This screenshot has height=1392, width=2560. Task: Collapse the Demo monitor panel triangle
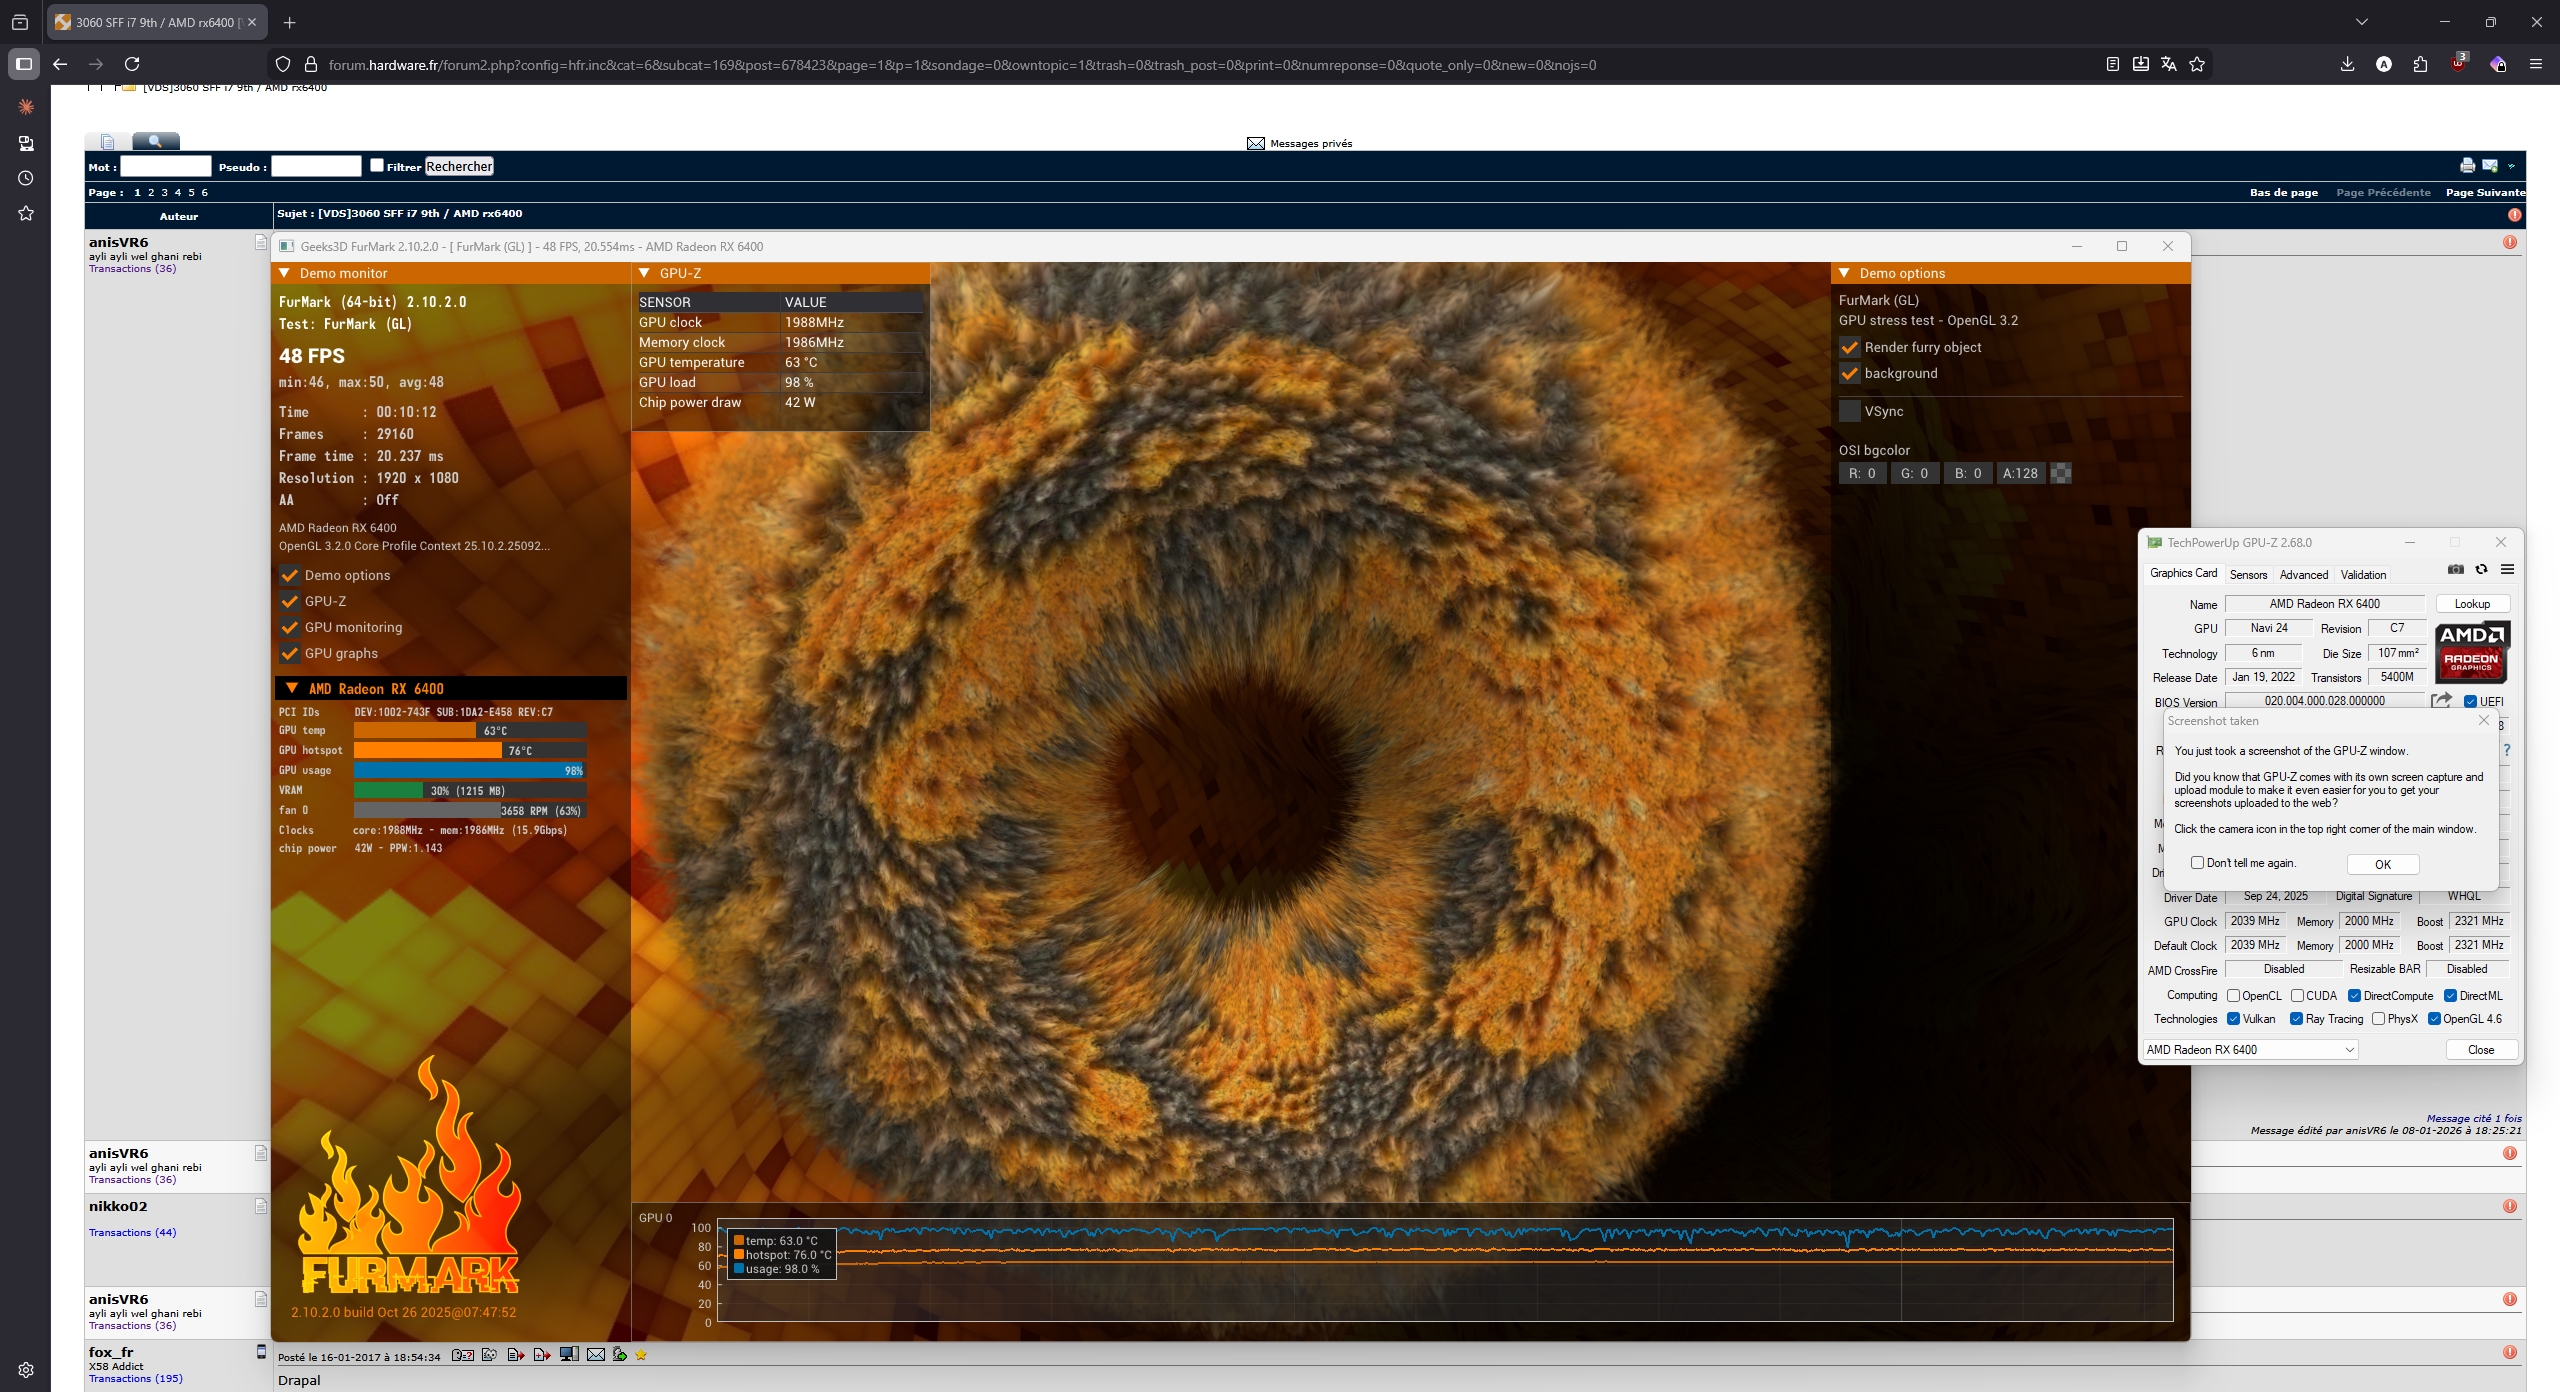tap(284, 273)
